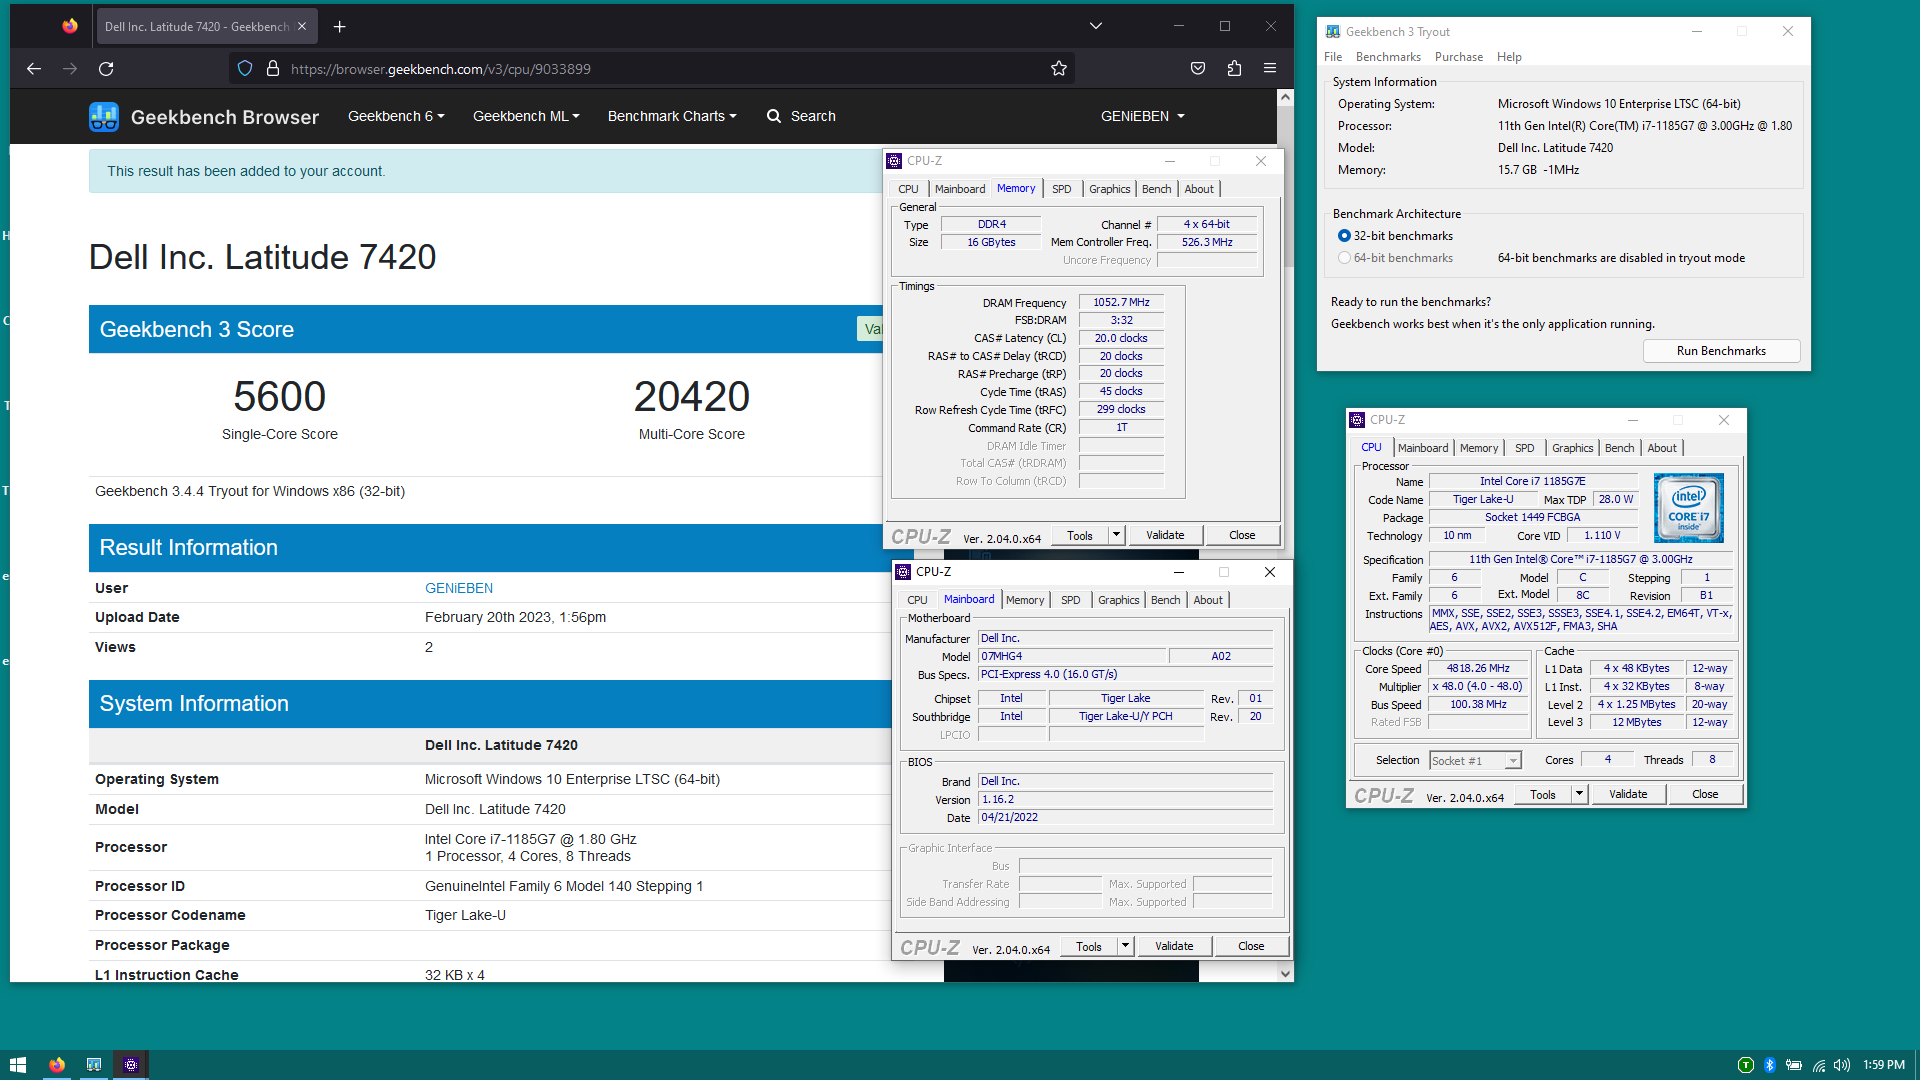The image size is (1920, 1080).
Task: Click the Geekbench 3 Tryout title bar icon
Action: [x=1333, y=32]
